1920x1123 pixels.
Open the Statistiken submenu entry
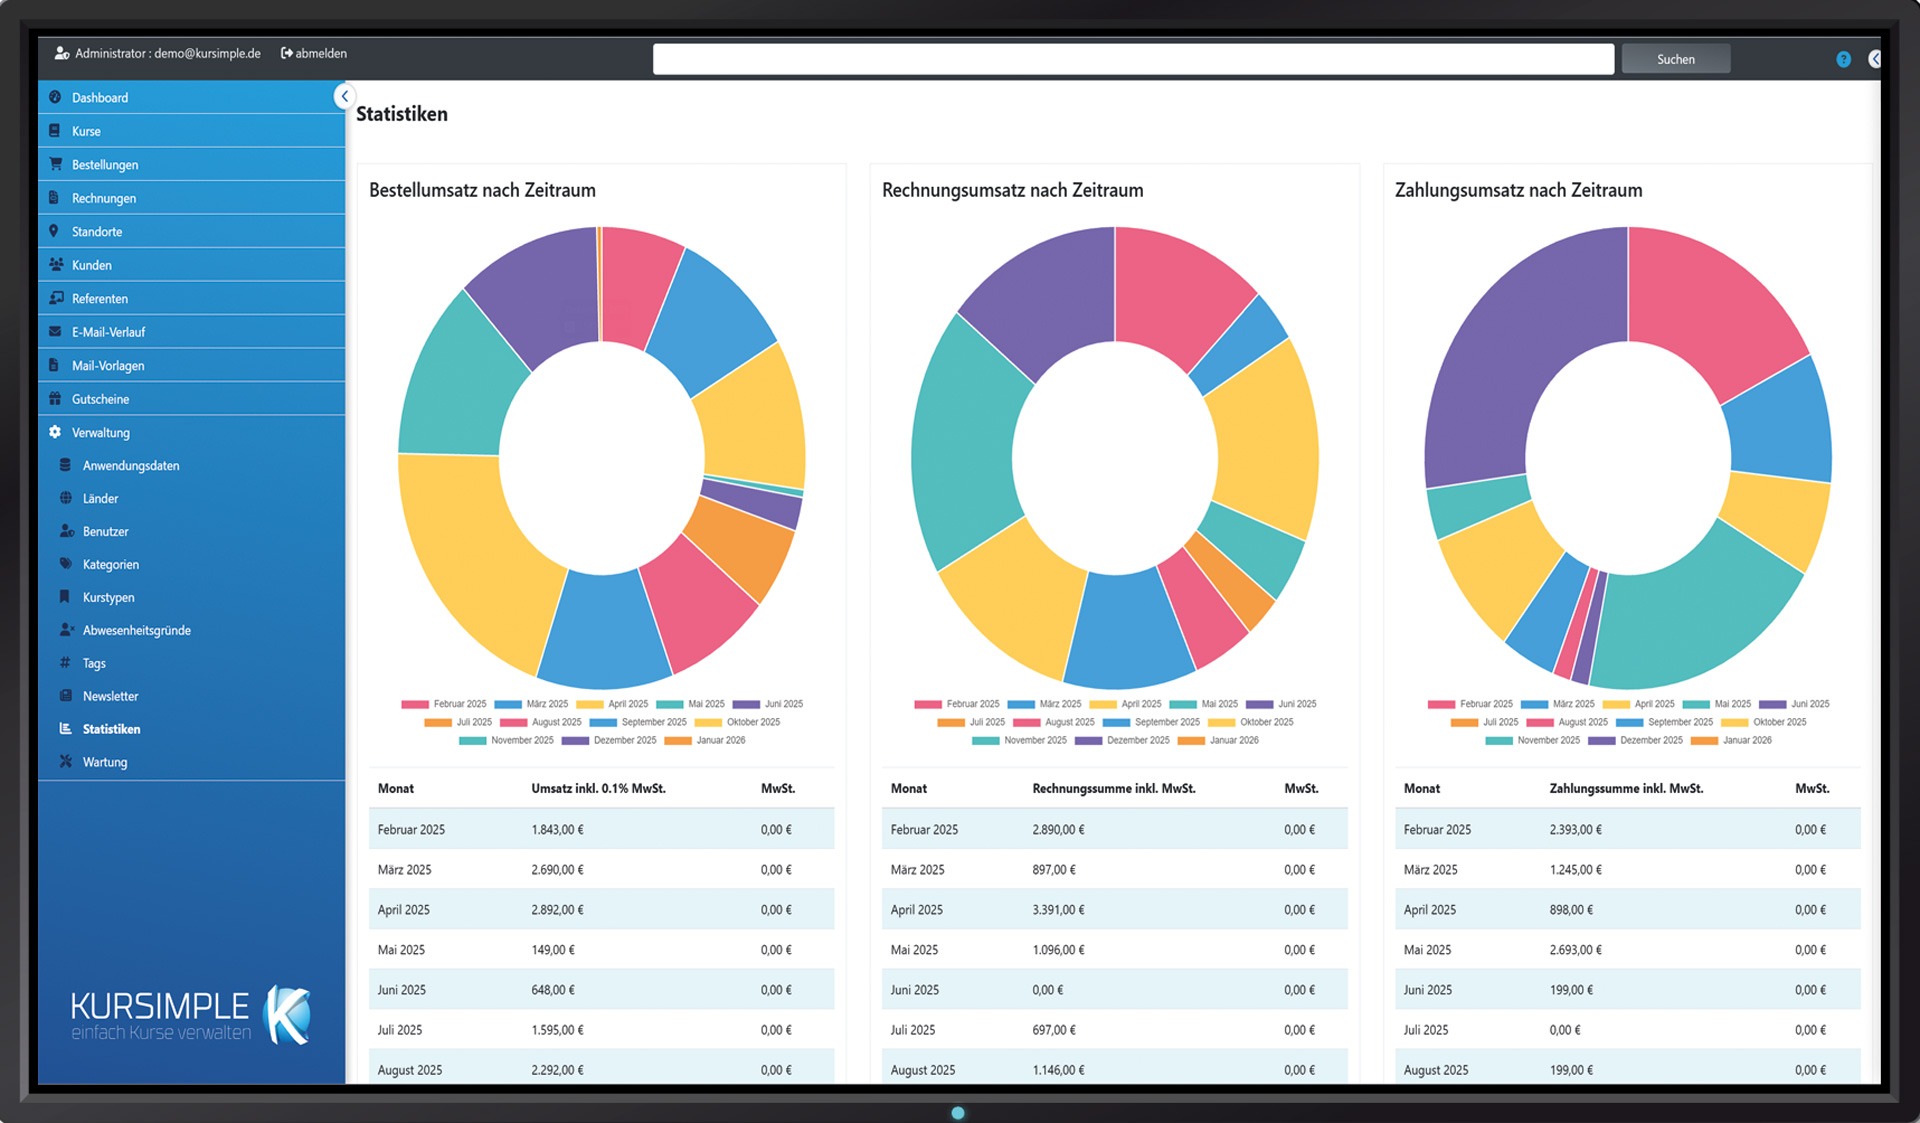pos(111,729)
